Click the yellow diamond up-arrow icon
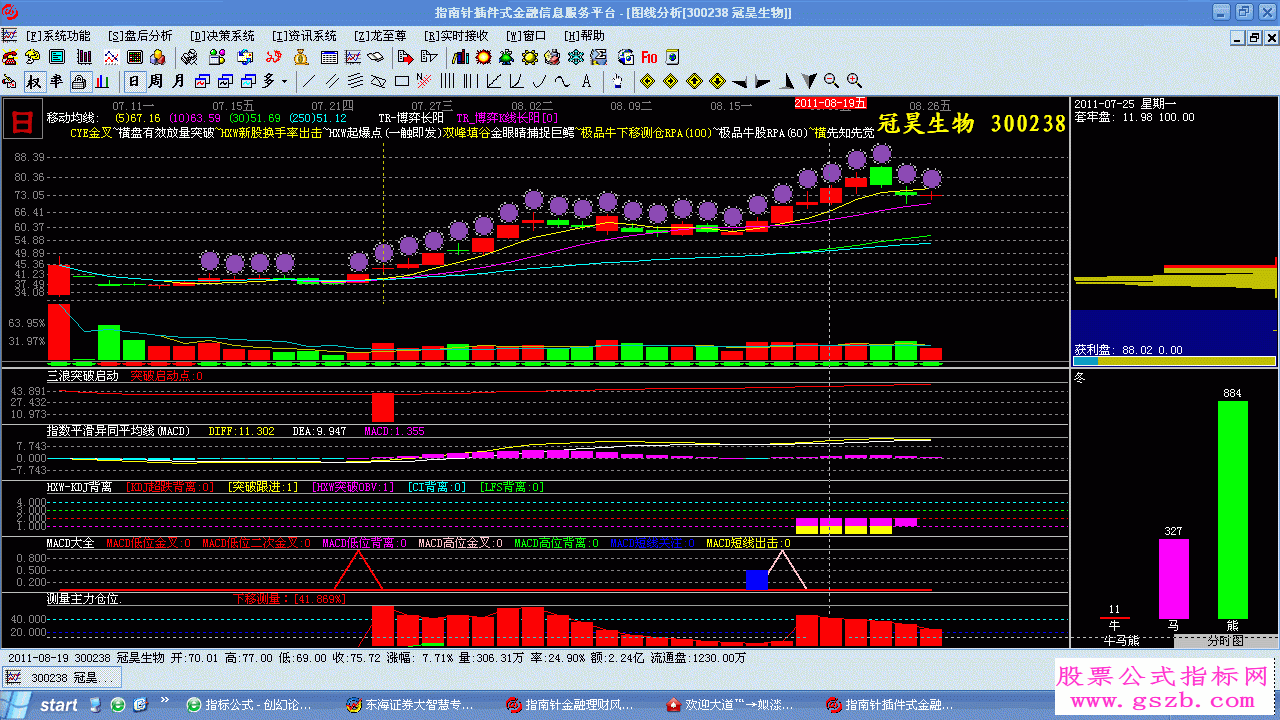1280x720 pixels. (693, 81)
